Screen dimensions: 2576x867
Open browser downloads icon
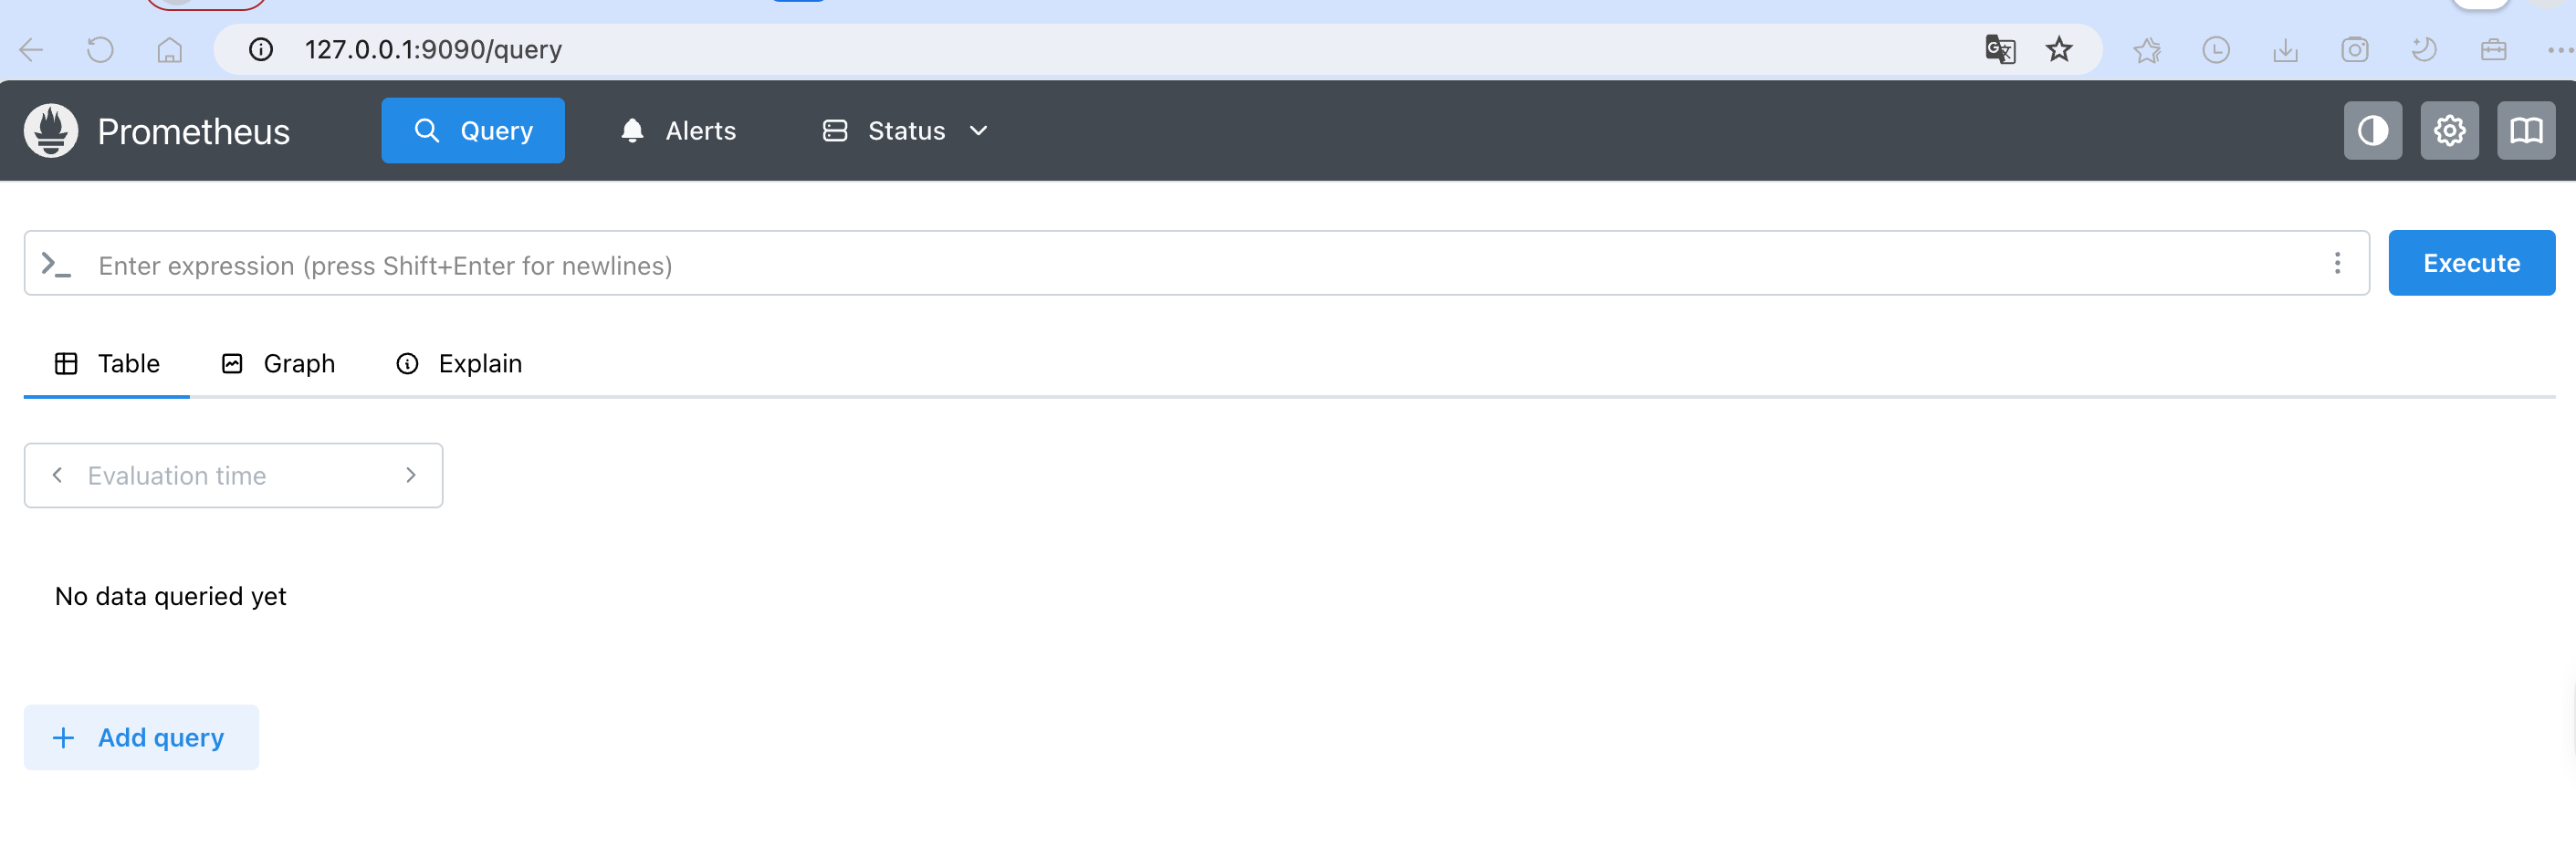pyautogui.click(x=2285, y=50)
